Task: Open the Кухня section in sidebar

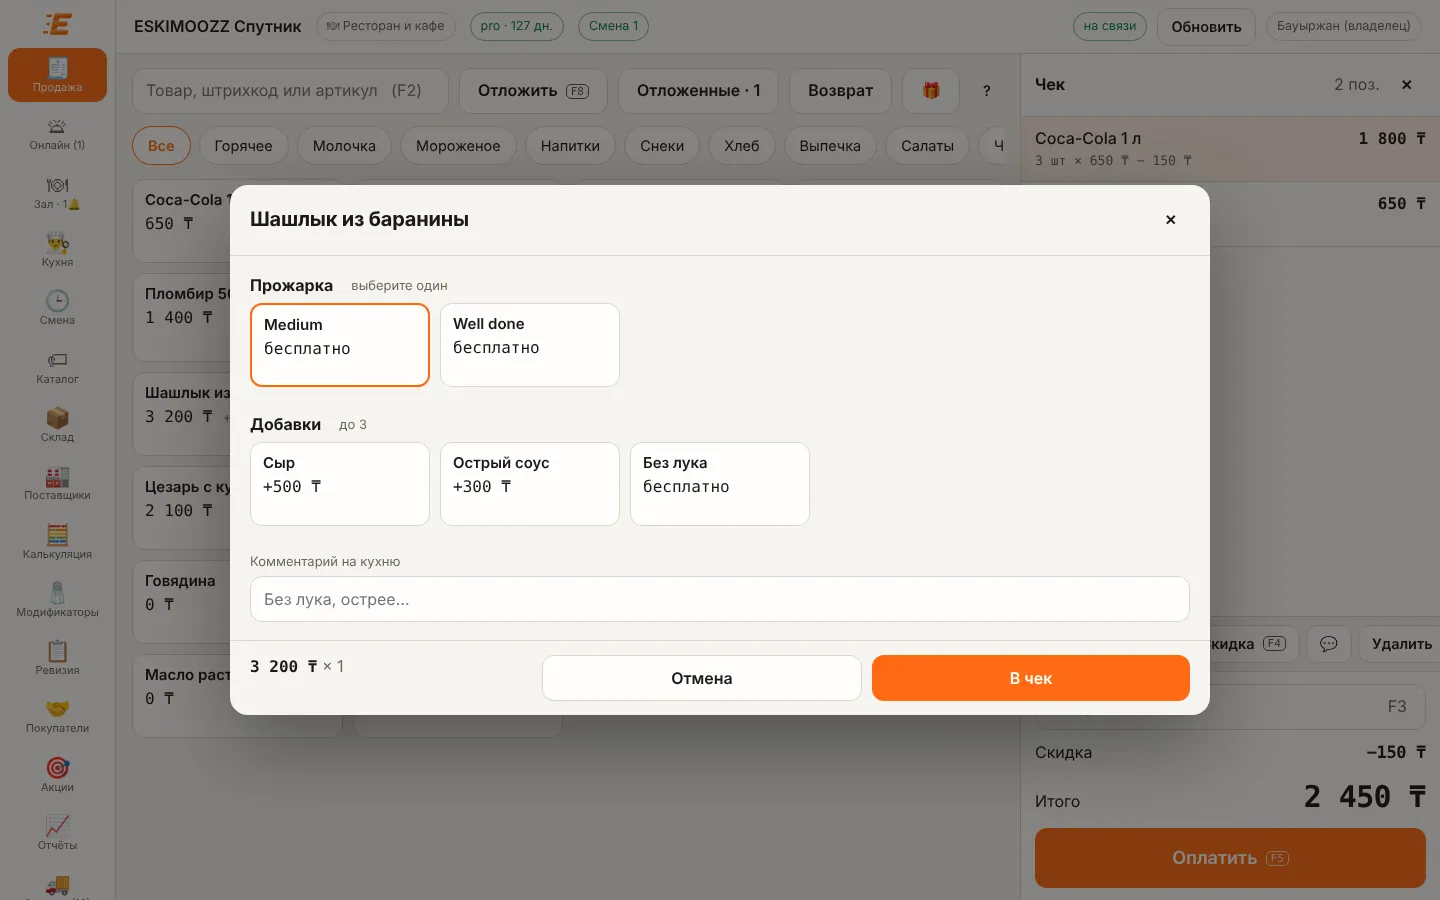Action: pos(57,250)
